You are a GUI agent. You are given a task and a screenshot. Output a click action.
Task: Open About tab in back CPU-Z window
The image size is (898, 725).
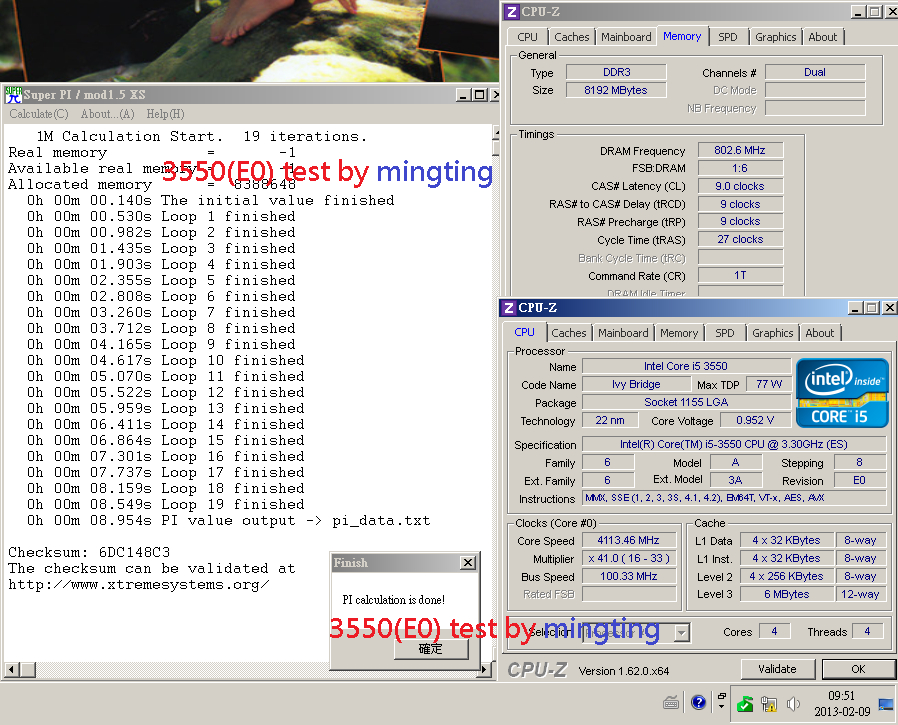(823, 37)
